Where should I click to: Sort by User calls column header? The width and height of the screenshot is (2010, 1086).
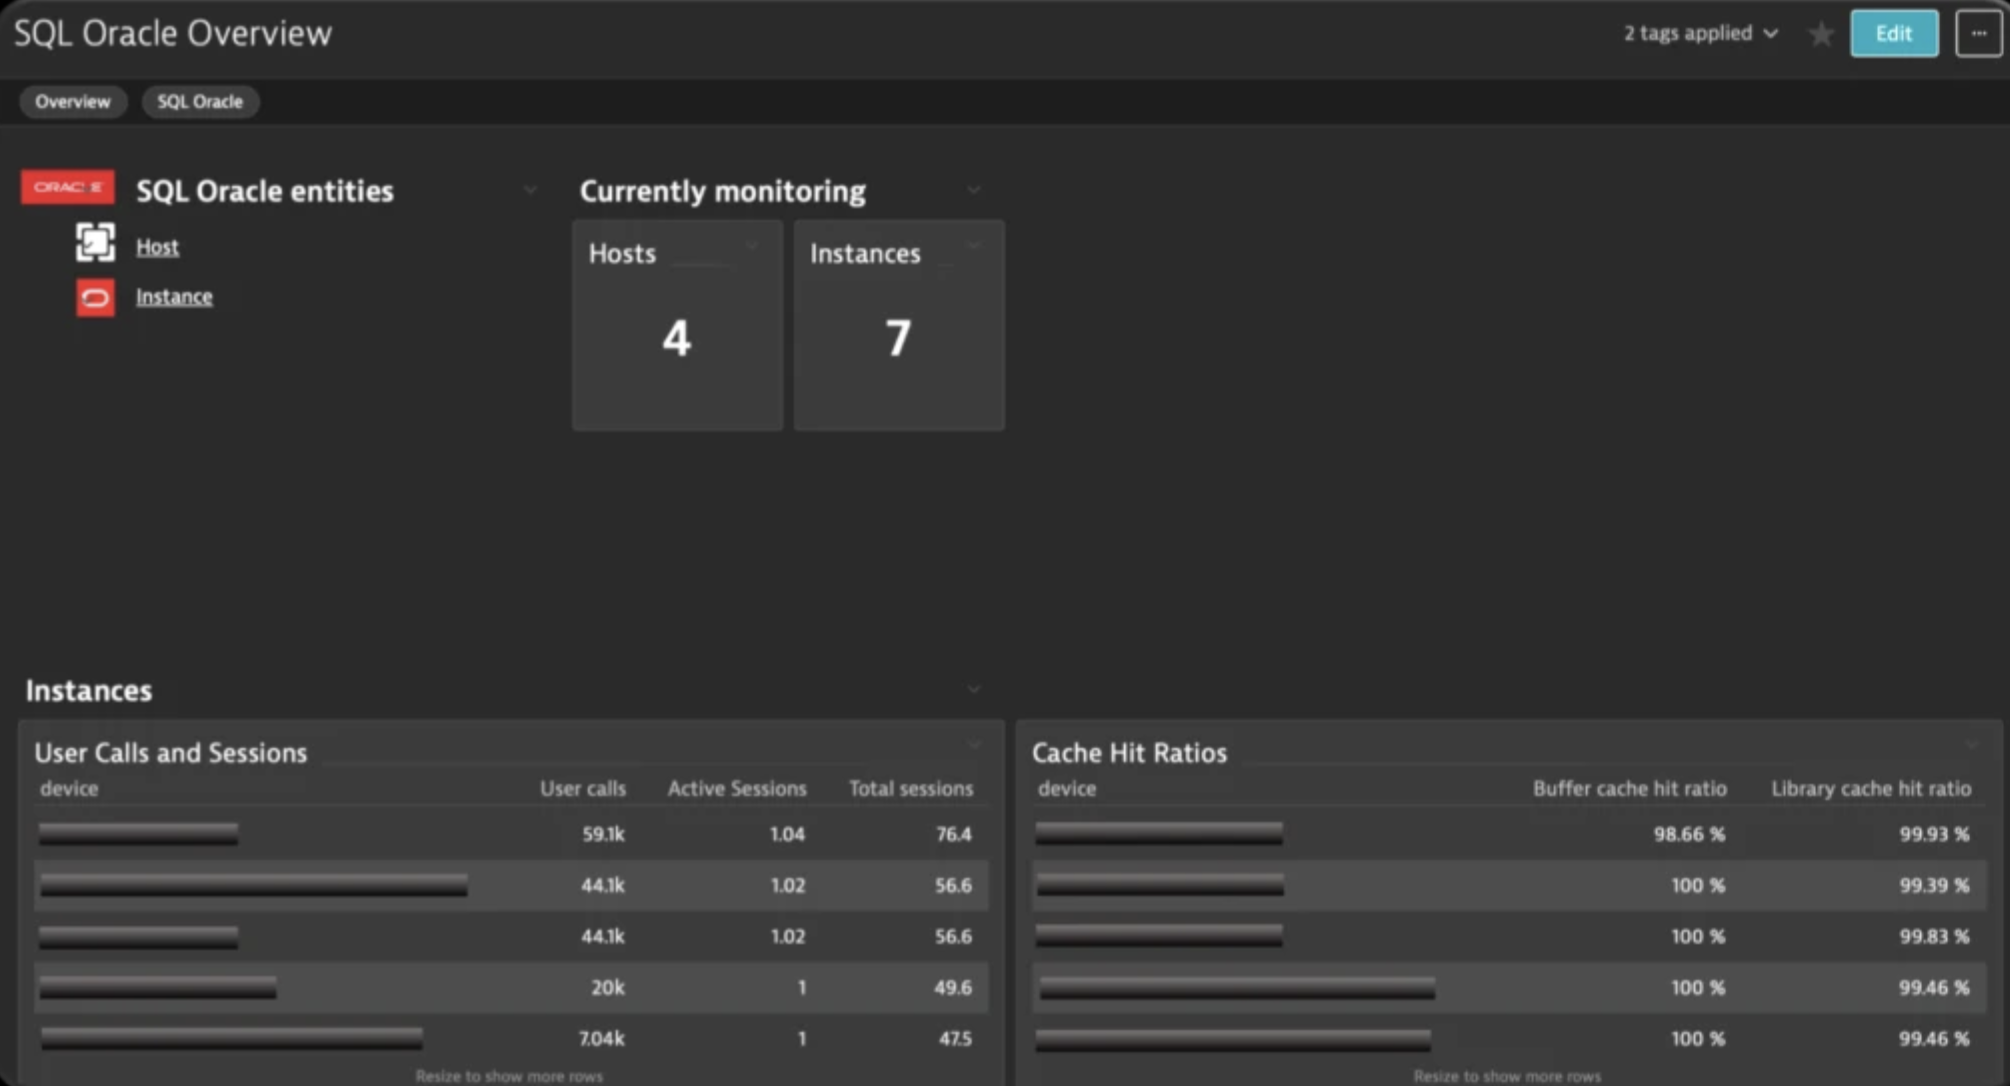coord(582,789)
